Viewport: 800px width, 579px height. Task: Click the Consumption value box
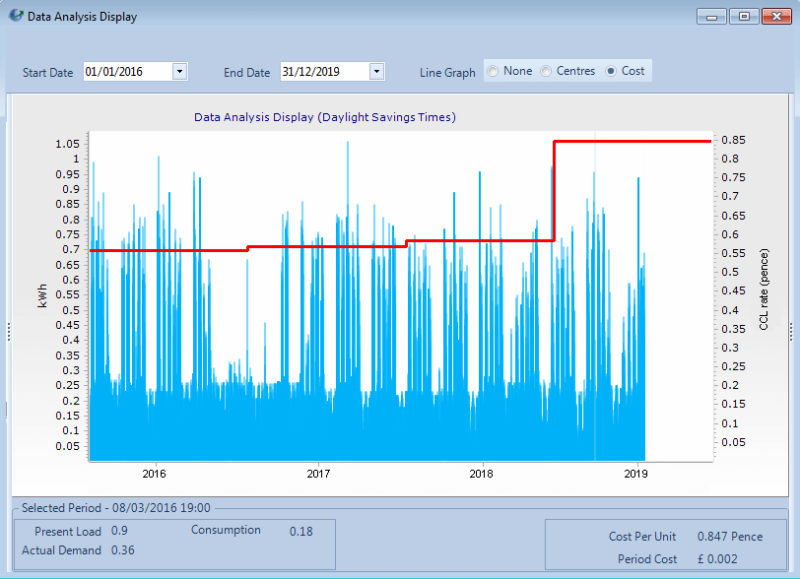point(302,531)
